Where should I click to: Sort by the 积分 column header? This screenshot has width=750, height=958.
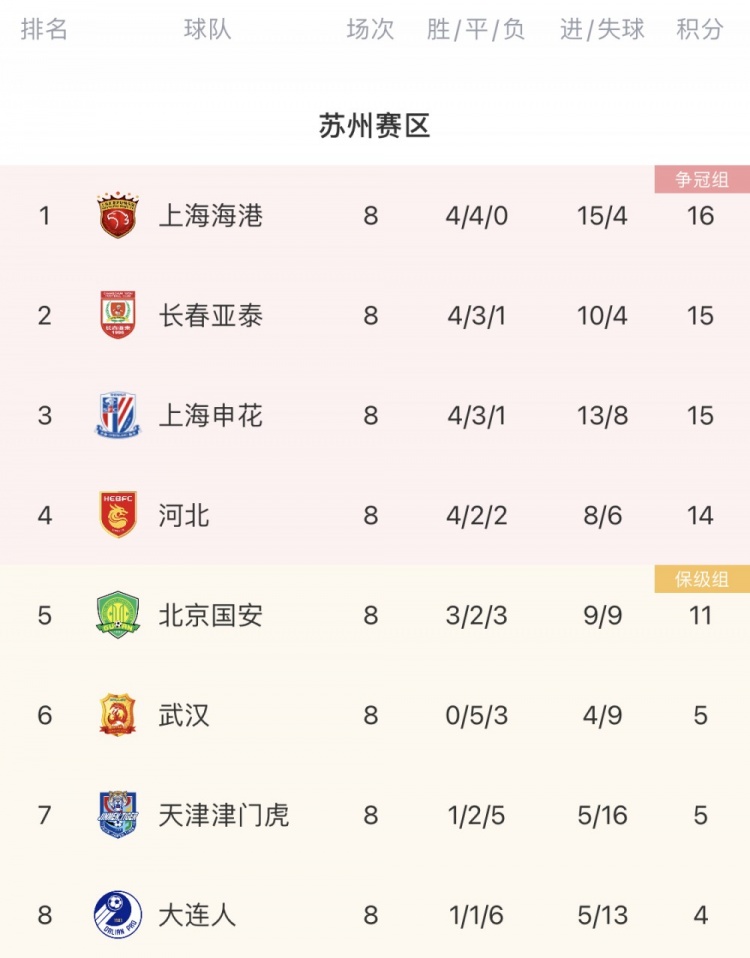700,29
